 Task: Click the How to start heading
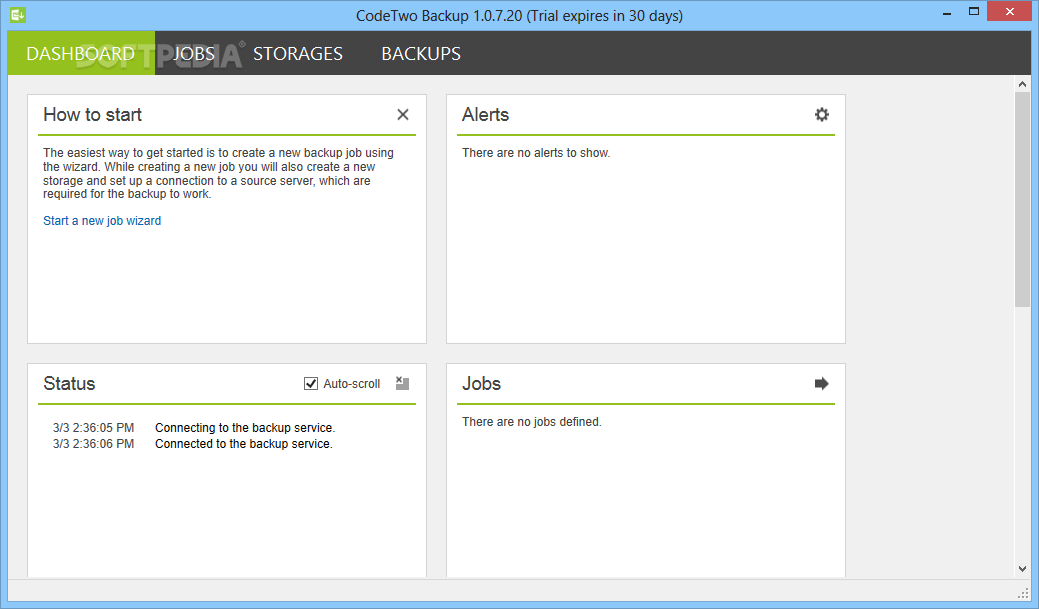click(x=93, y=115)
